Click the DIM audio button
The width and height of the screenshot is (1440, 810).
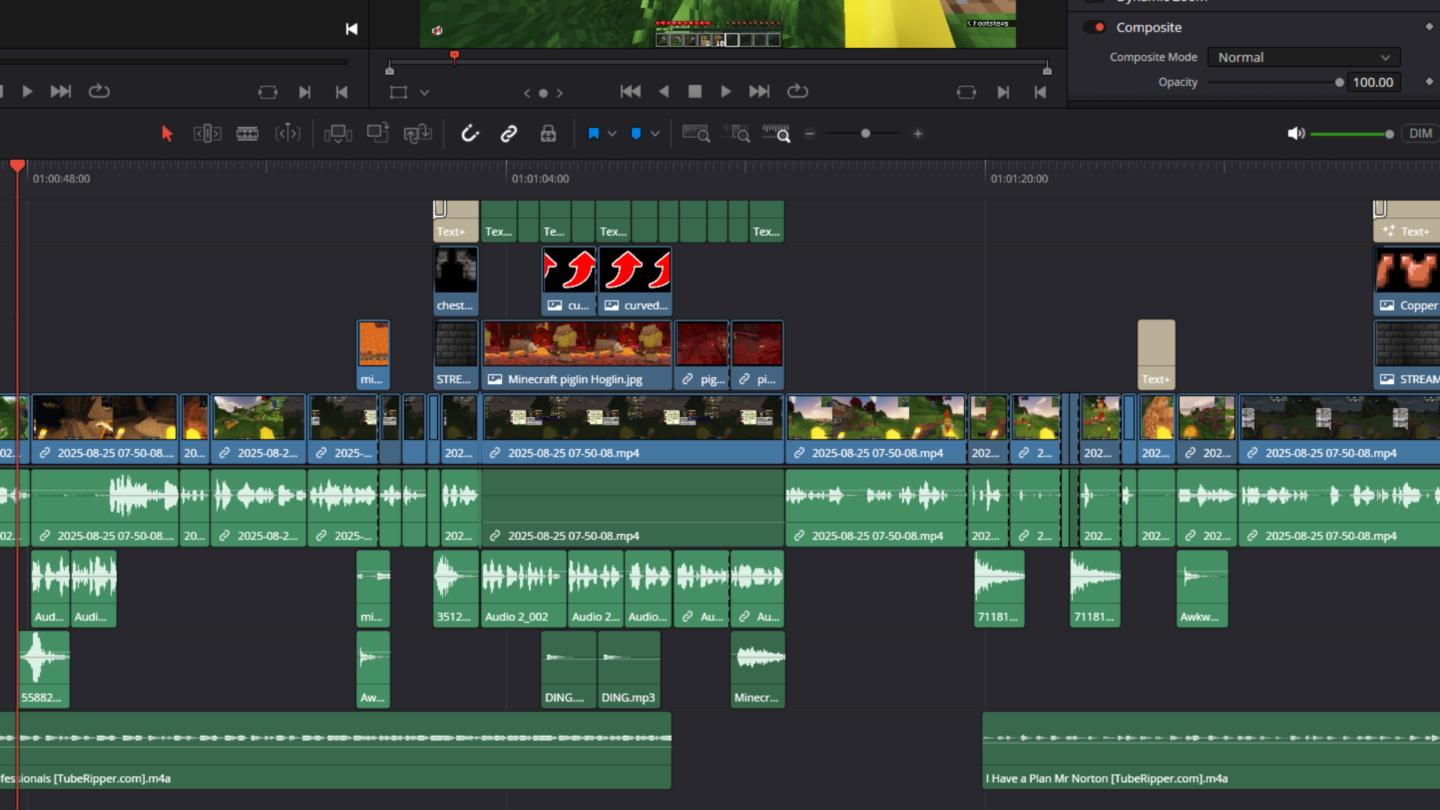tap(1420, 133)
